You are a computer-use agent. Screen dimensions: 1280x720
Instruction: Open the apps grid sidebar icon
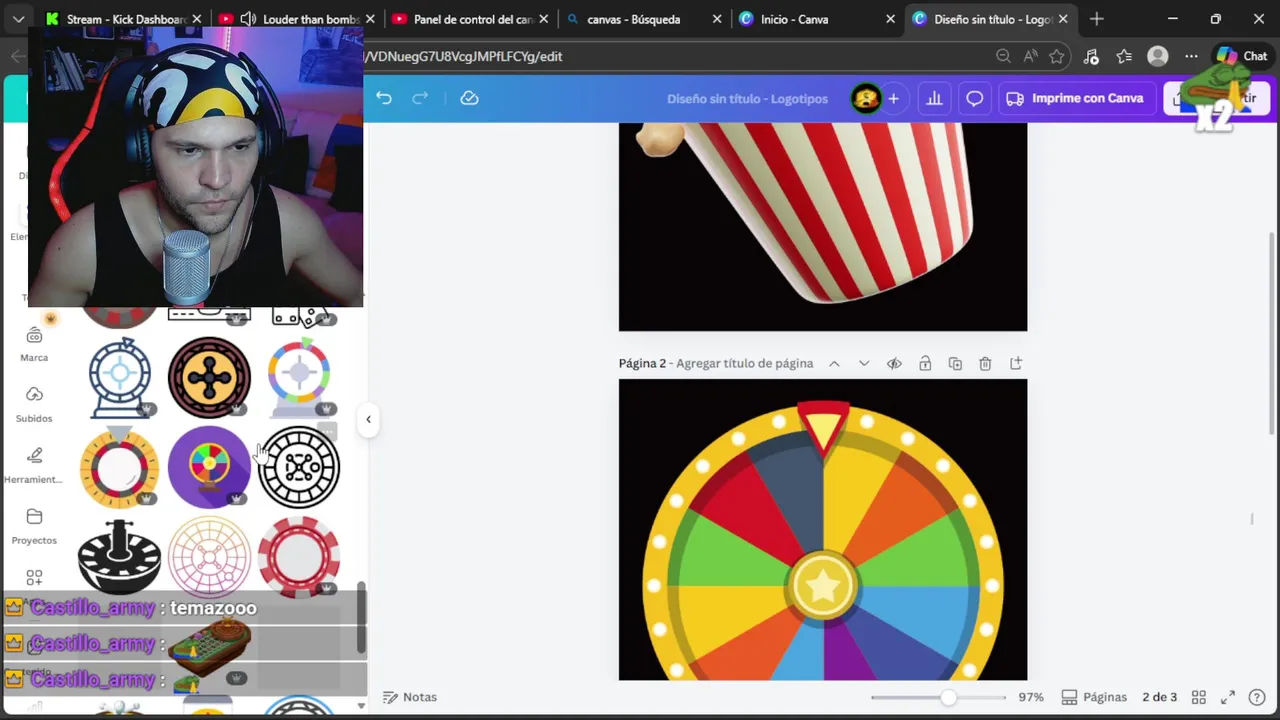(x=34, y=578)
